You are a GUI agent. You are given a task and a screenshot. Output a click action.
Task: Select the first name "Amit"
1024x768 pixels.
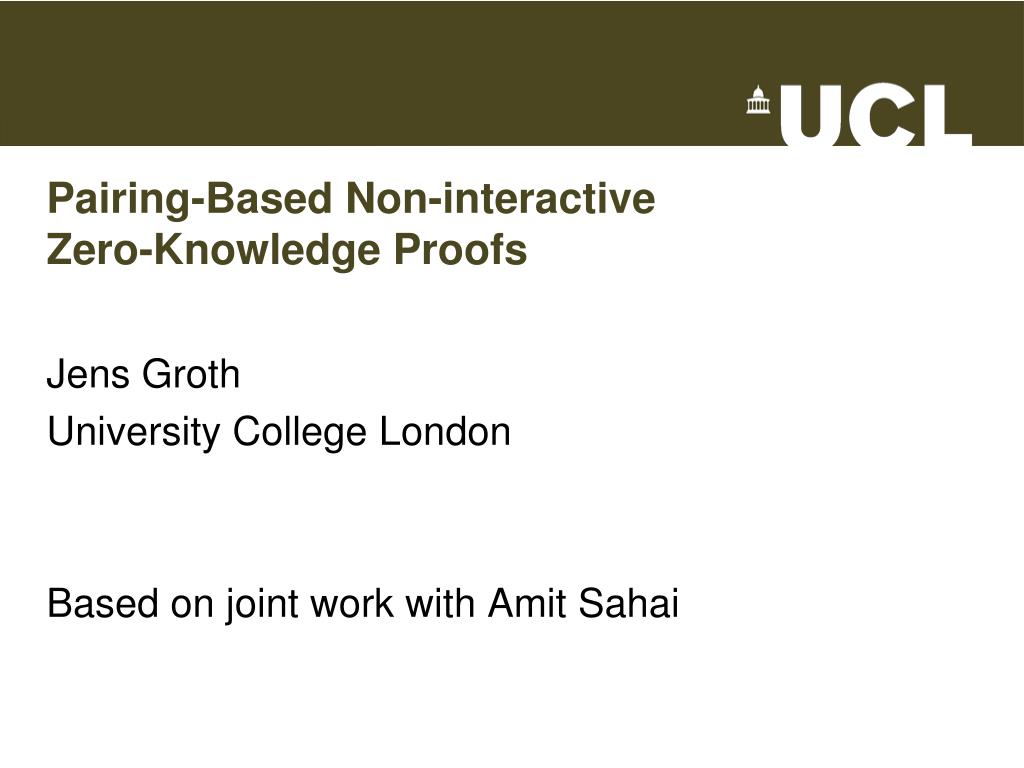(521, 604)
